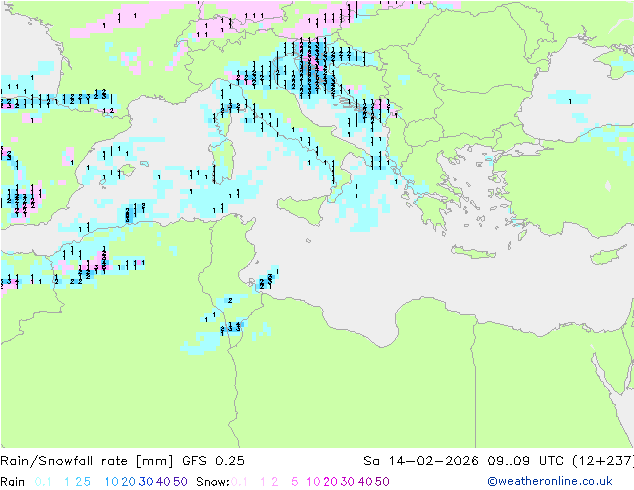
Task: Select the 'Rain/Snowfall rate [mm]' title text
Action: (87, 461)
